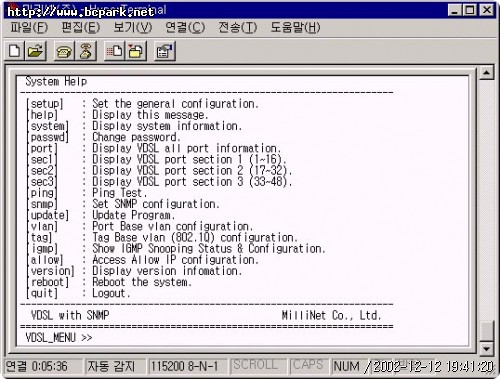Open the 파일(F) menu
This screenshot has width=500, height=379.
click(29, 27)
